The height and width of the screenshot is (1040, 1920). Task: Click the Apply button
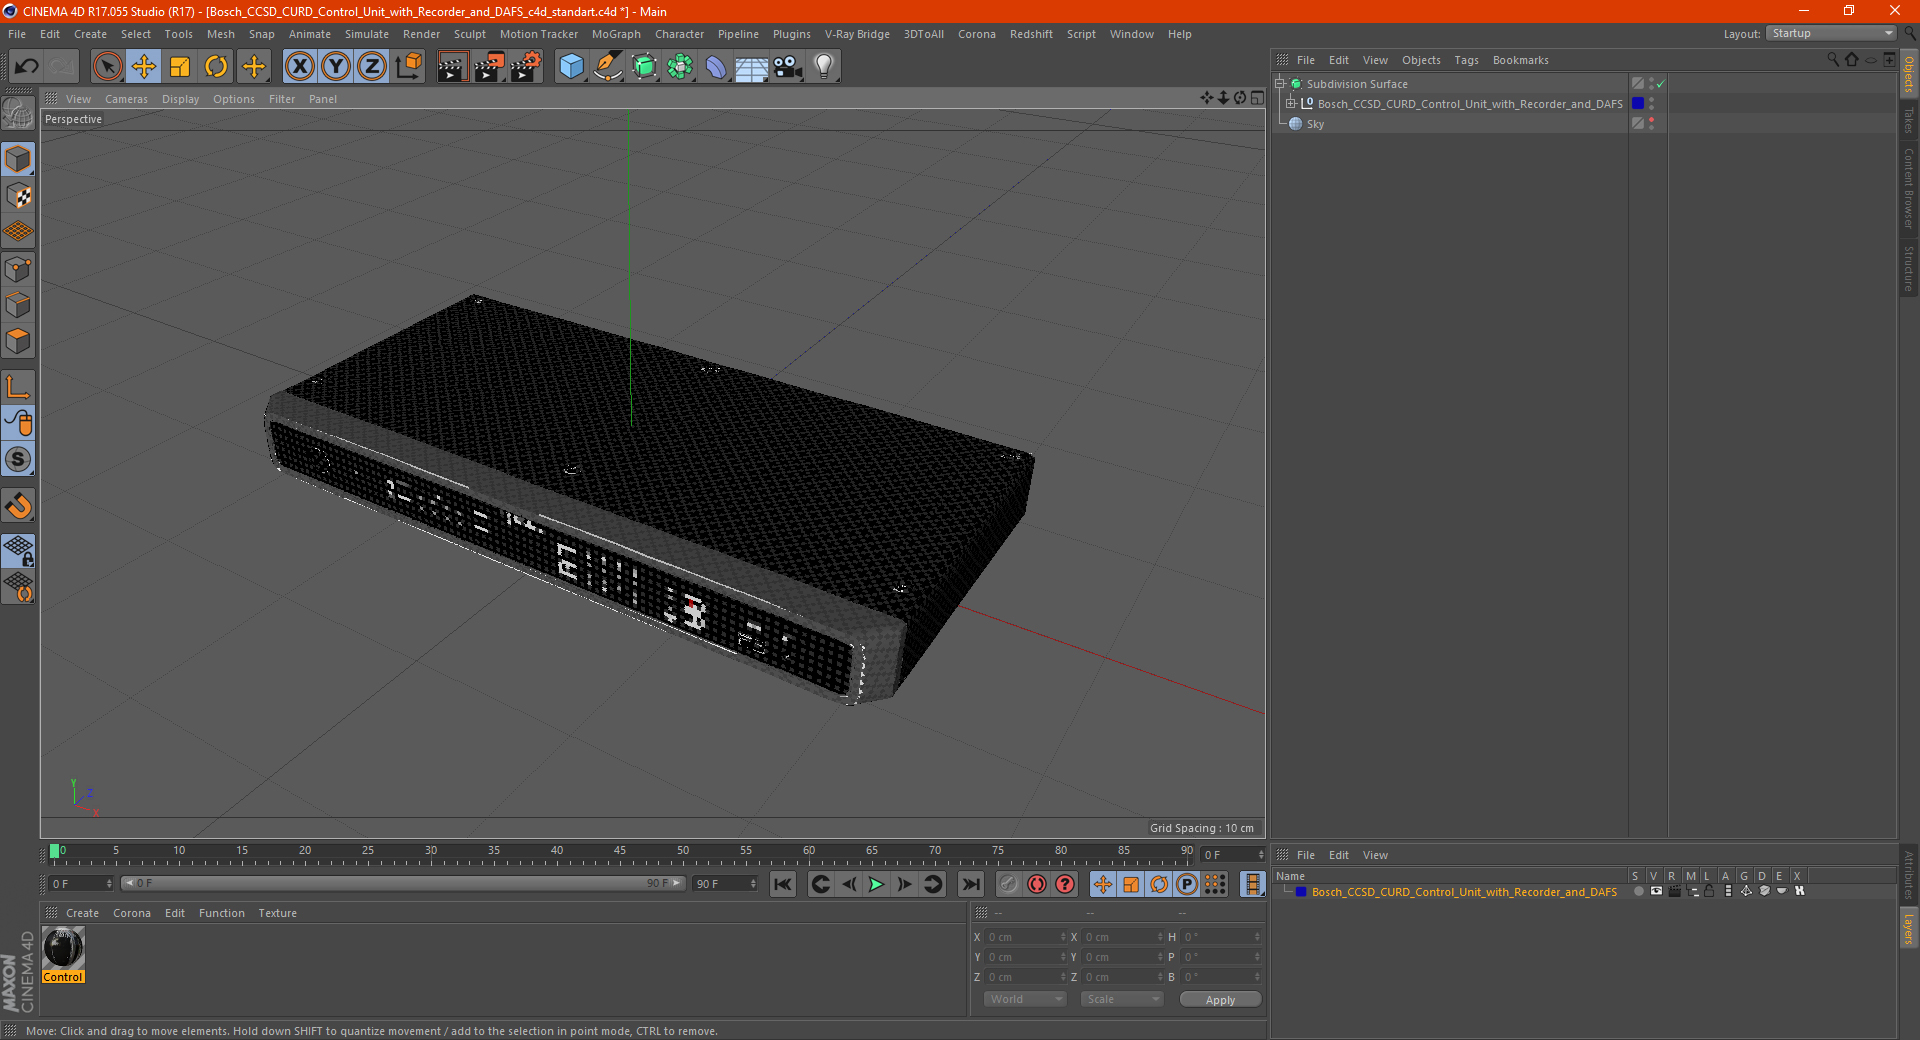pyautogui.click(x=1220, y=999)
